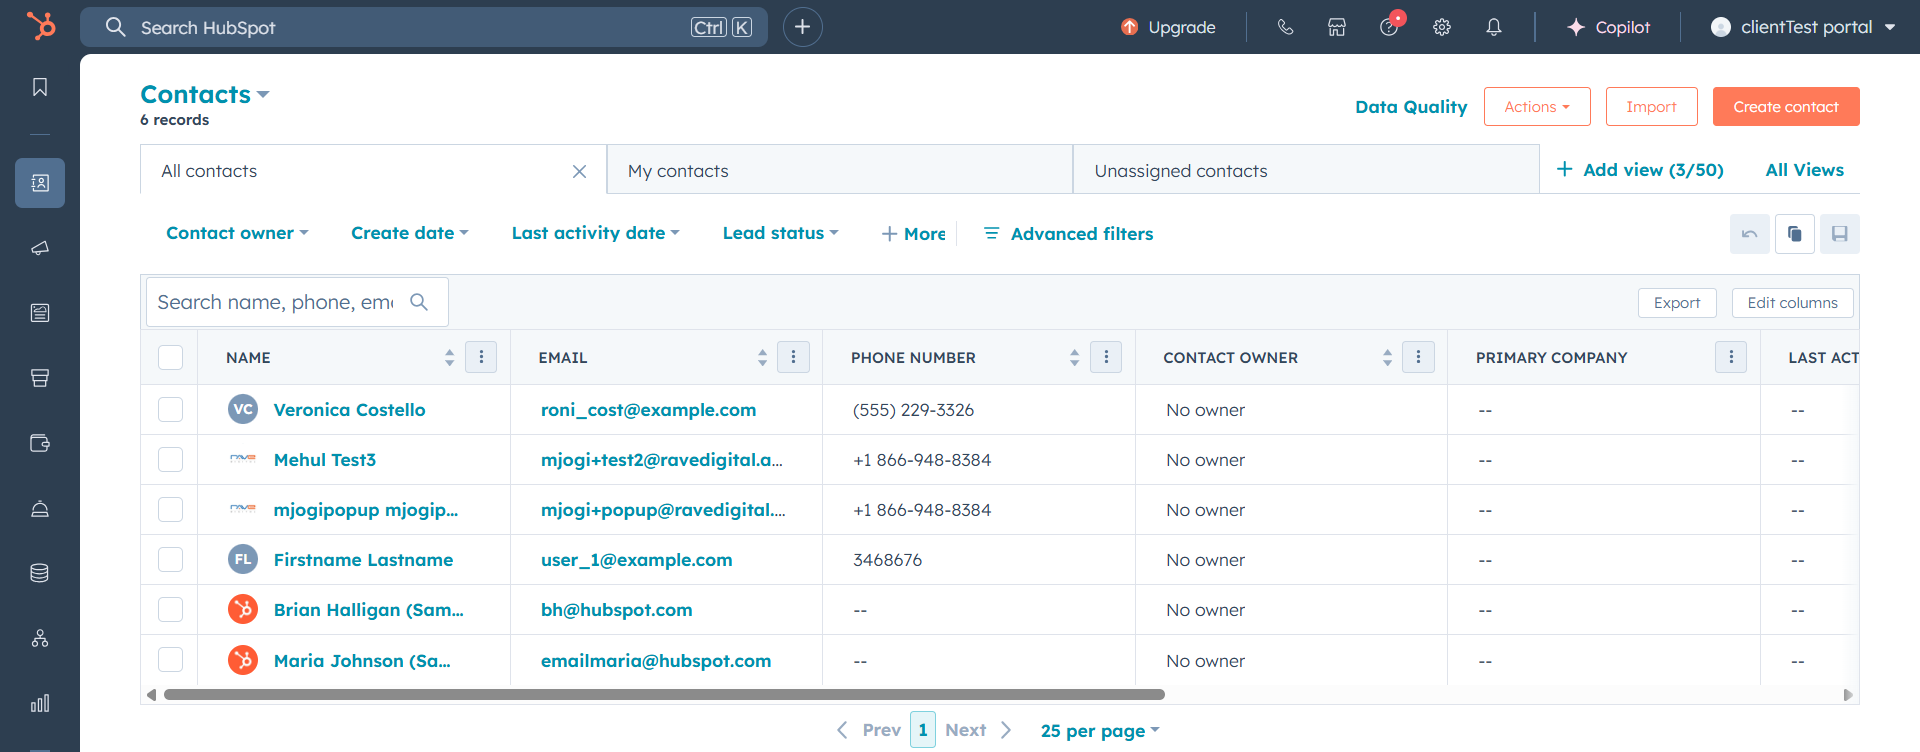The image size is (1920, 752).
Task: Open the Primary Company column options menu
Action: tap(1731, 357)
